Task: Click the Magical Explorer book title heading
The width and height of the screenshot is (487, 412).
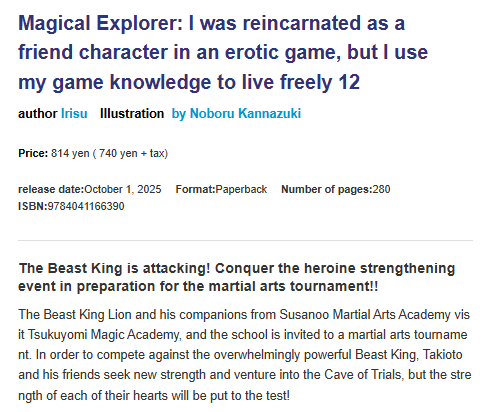Action: point(223,53)
